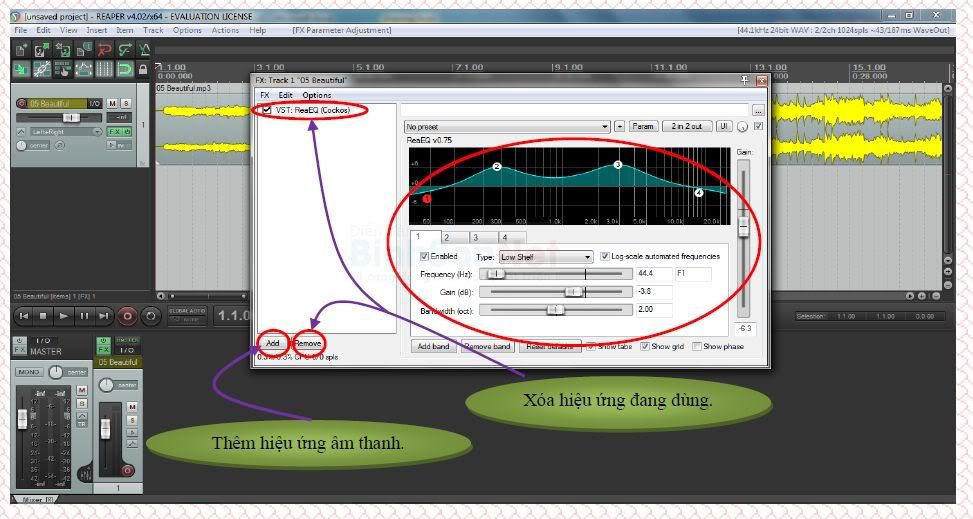Mute track 05 Beautiful in track panel
The width and height of the screenshot is (973, 519).
112,104
